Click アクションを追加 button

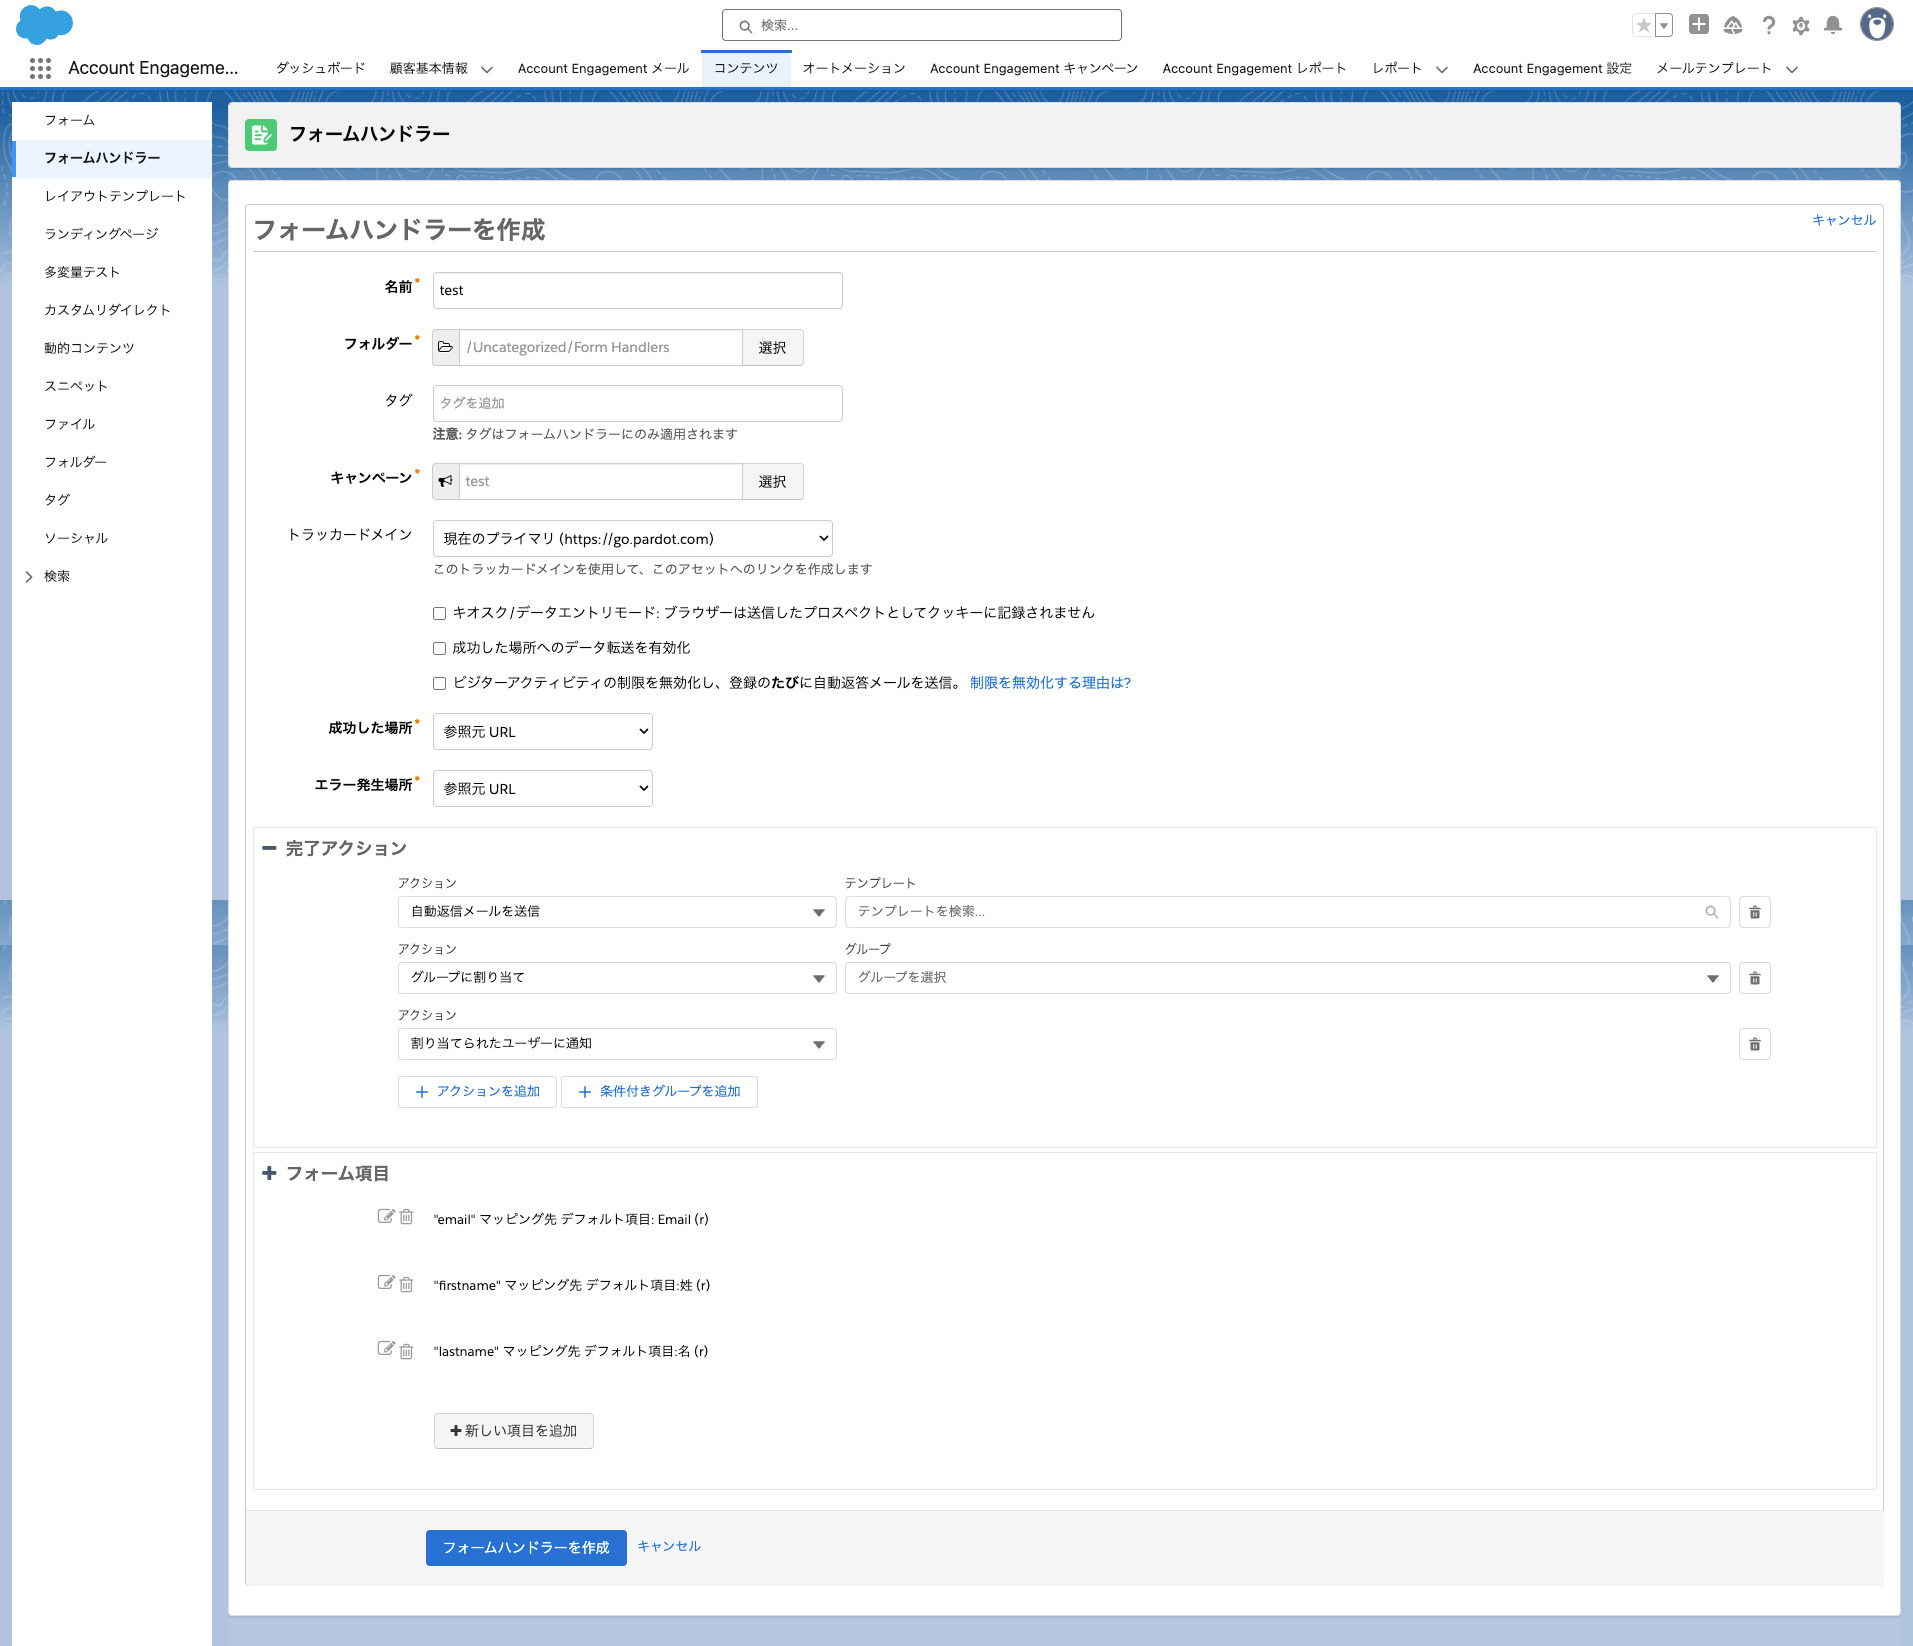[477, 1092]
